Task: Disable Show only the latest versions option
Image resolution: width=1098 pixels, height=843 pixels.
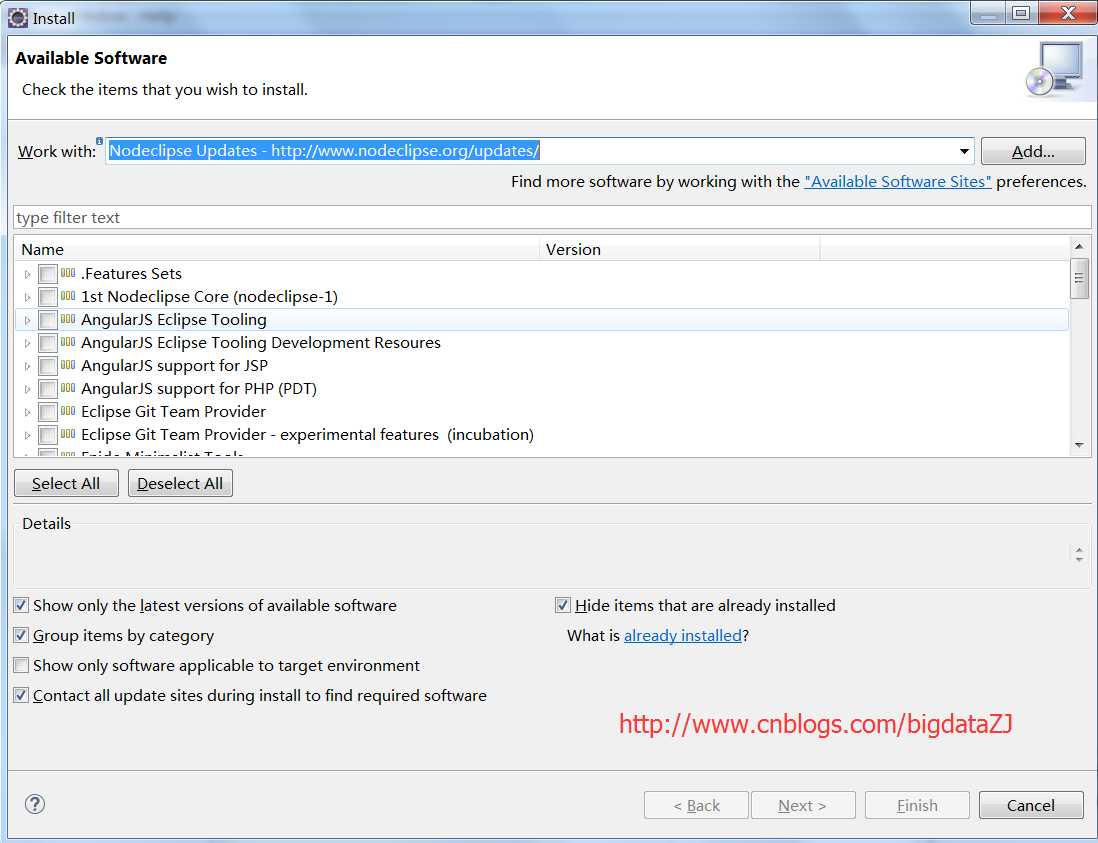Action: click(22, 605)
